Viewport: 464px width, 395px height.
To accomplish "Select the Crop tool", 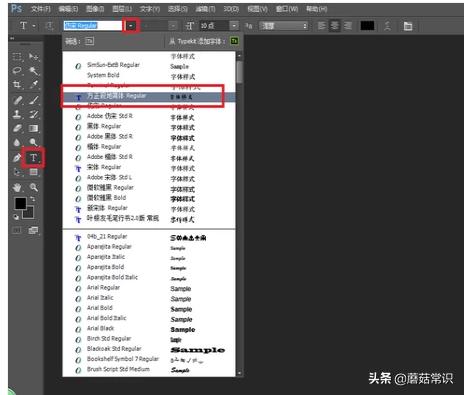I will click(x=17, y=85).
